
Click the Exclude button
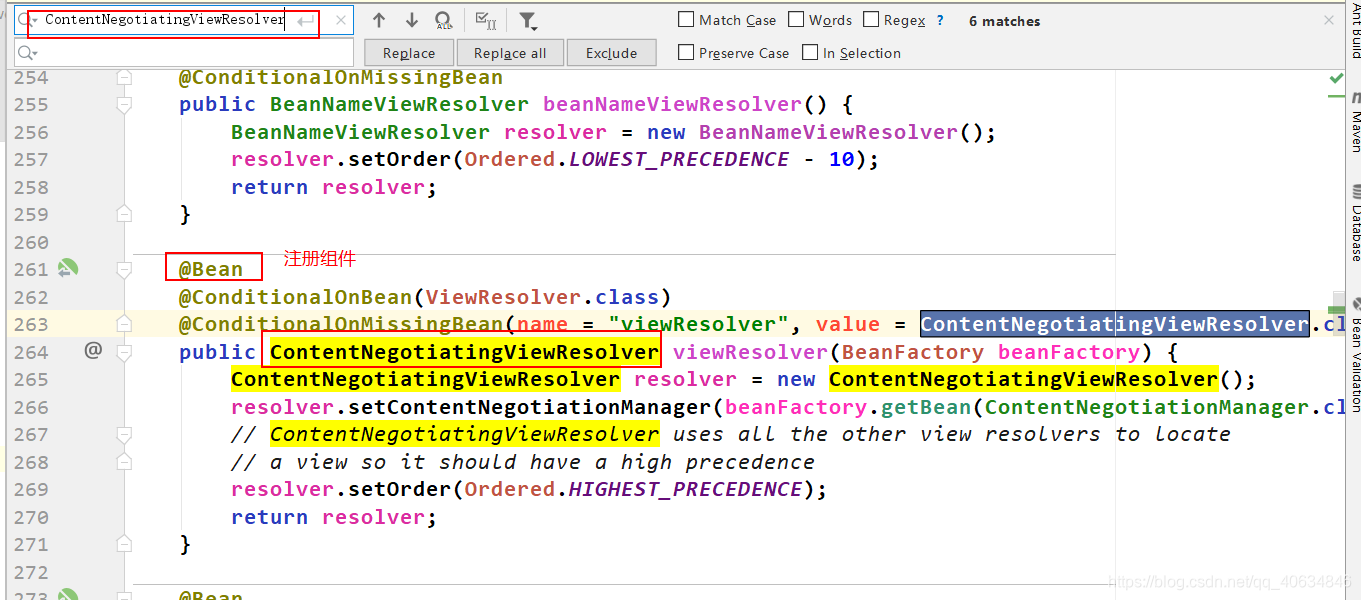pyautogui.click(x=612, y=53)
